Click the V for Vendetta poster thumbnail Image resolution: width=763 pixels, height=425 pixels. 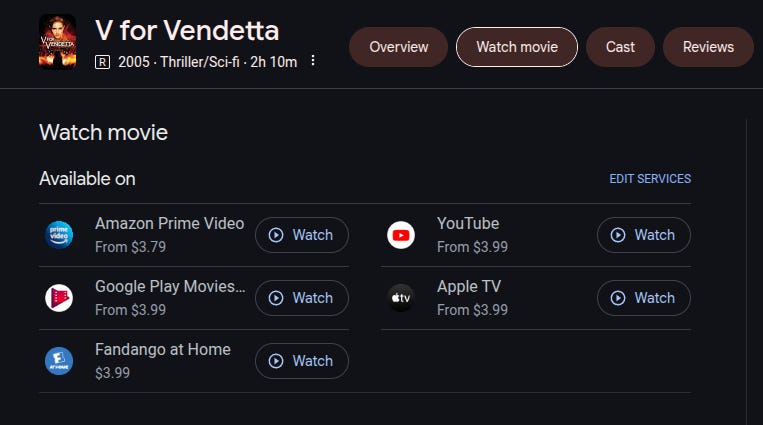pyautogui.click(x=57, y=42)
